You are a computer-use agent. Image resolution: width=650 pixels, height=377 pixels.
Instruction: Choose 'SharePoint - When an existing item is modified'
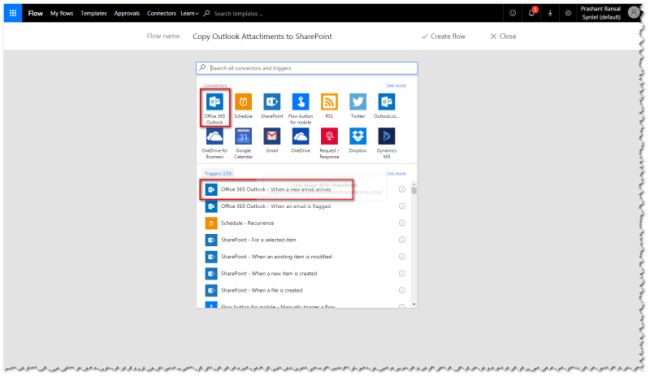tap(305, 257)
